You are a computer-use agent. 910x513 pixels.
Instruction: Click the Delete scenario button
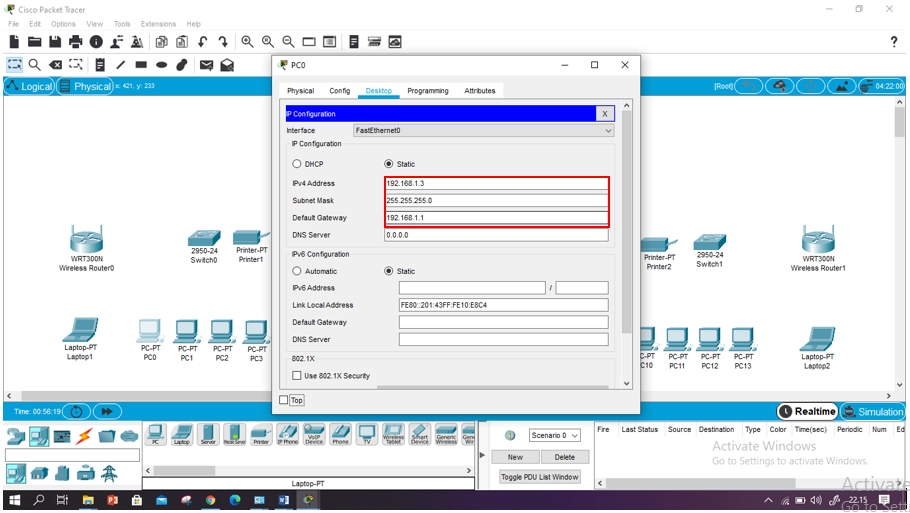click(565, 457)
